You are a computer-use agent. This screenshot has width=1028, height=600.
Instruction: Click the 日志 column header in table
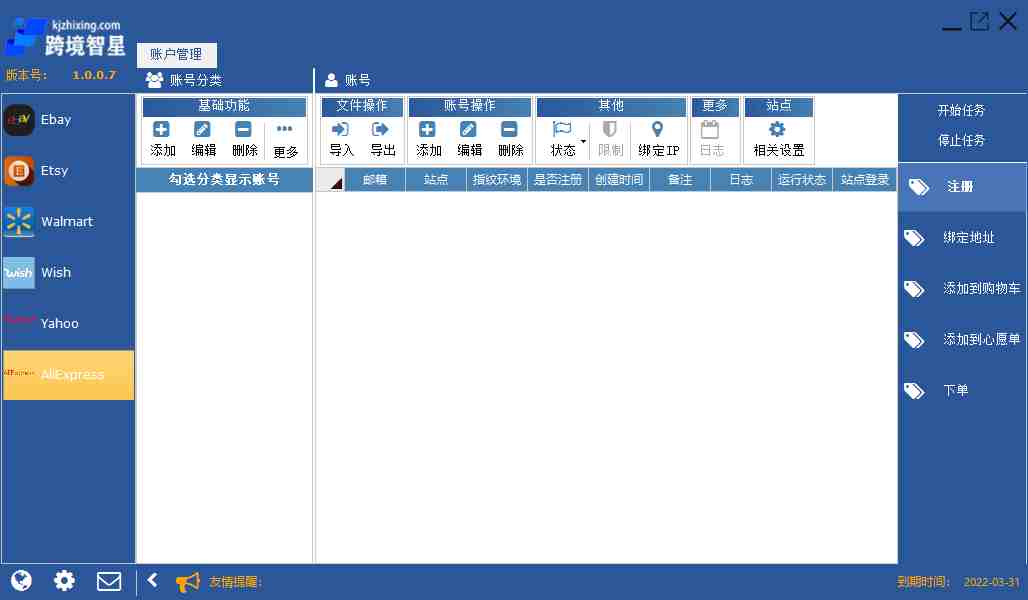click(x=741, y=180)
